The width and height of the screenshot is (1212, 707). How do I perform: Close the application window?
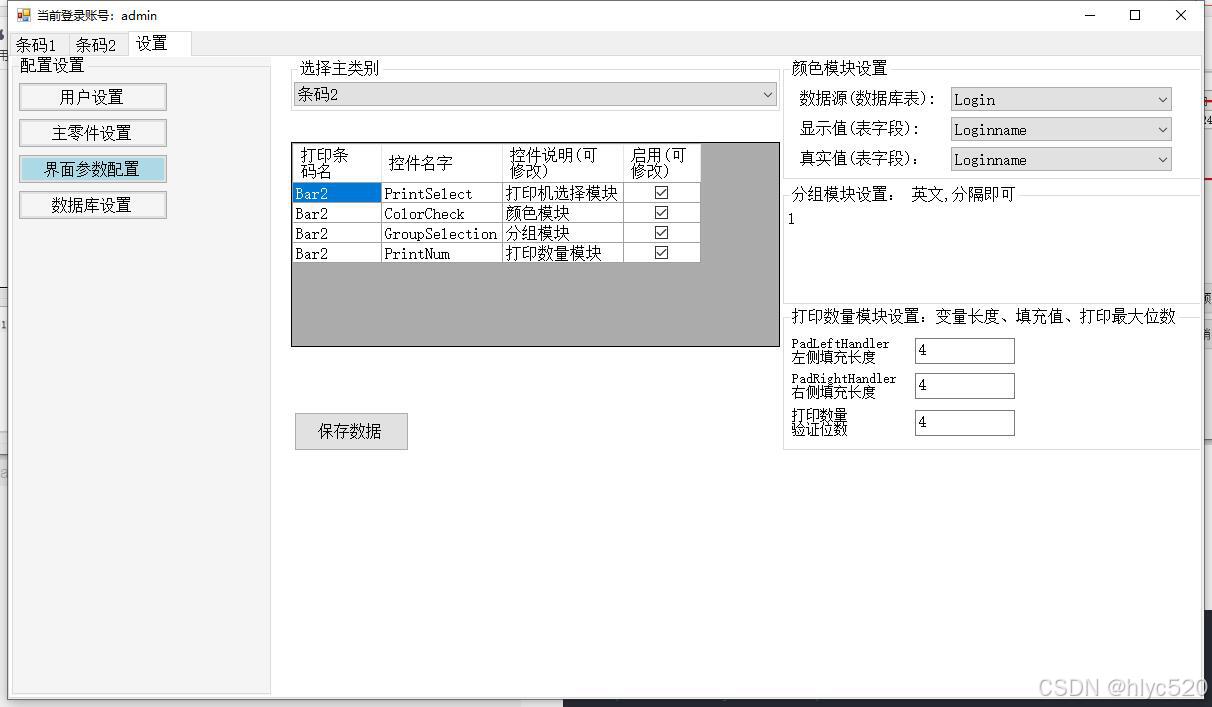[1181, 15]
